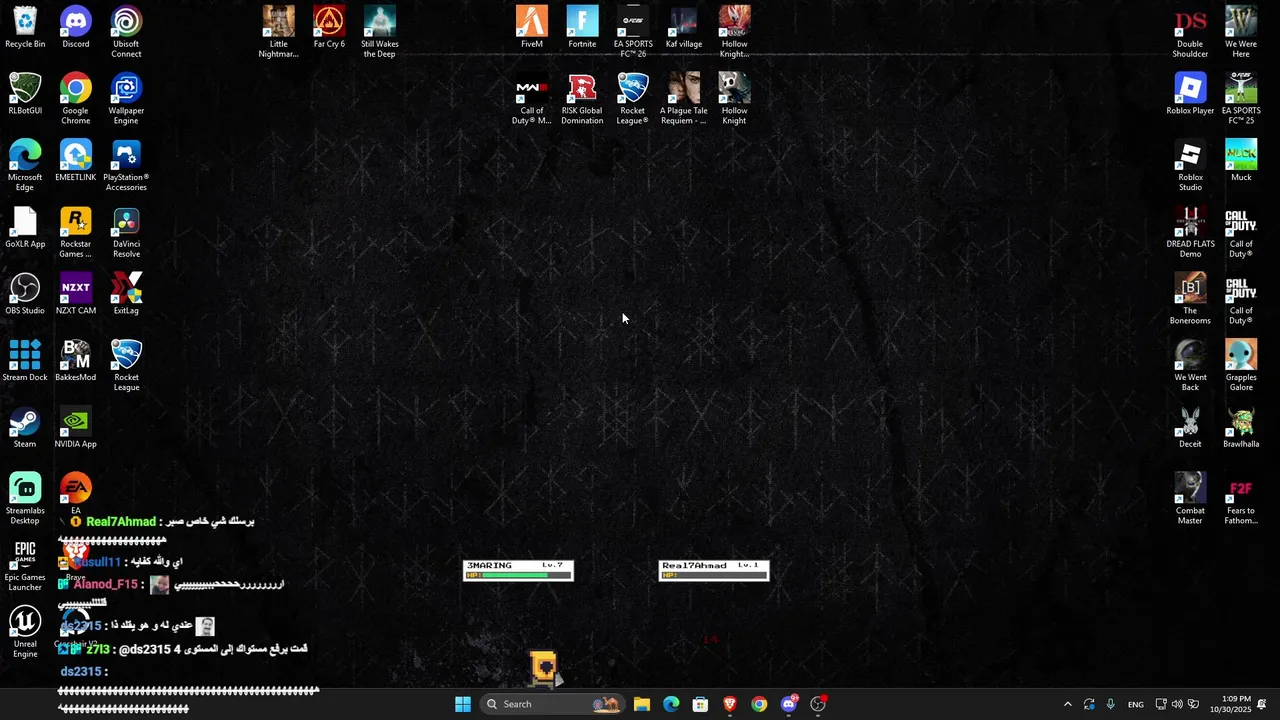Select the GoXLR App desktop icon
This screenshot has height=720, width=1280.
[x=25, y=228]
